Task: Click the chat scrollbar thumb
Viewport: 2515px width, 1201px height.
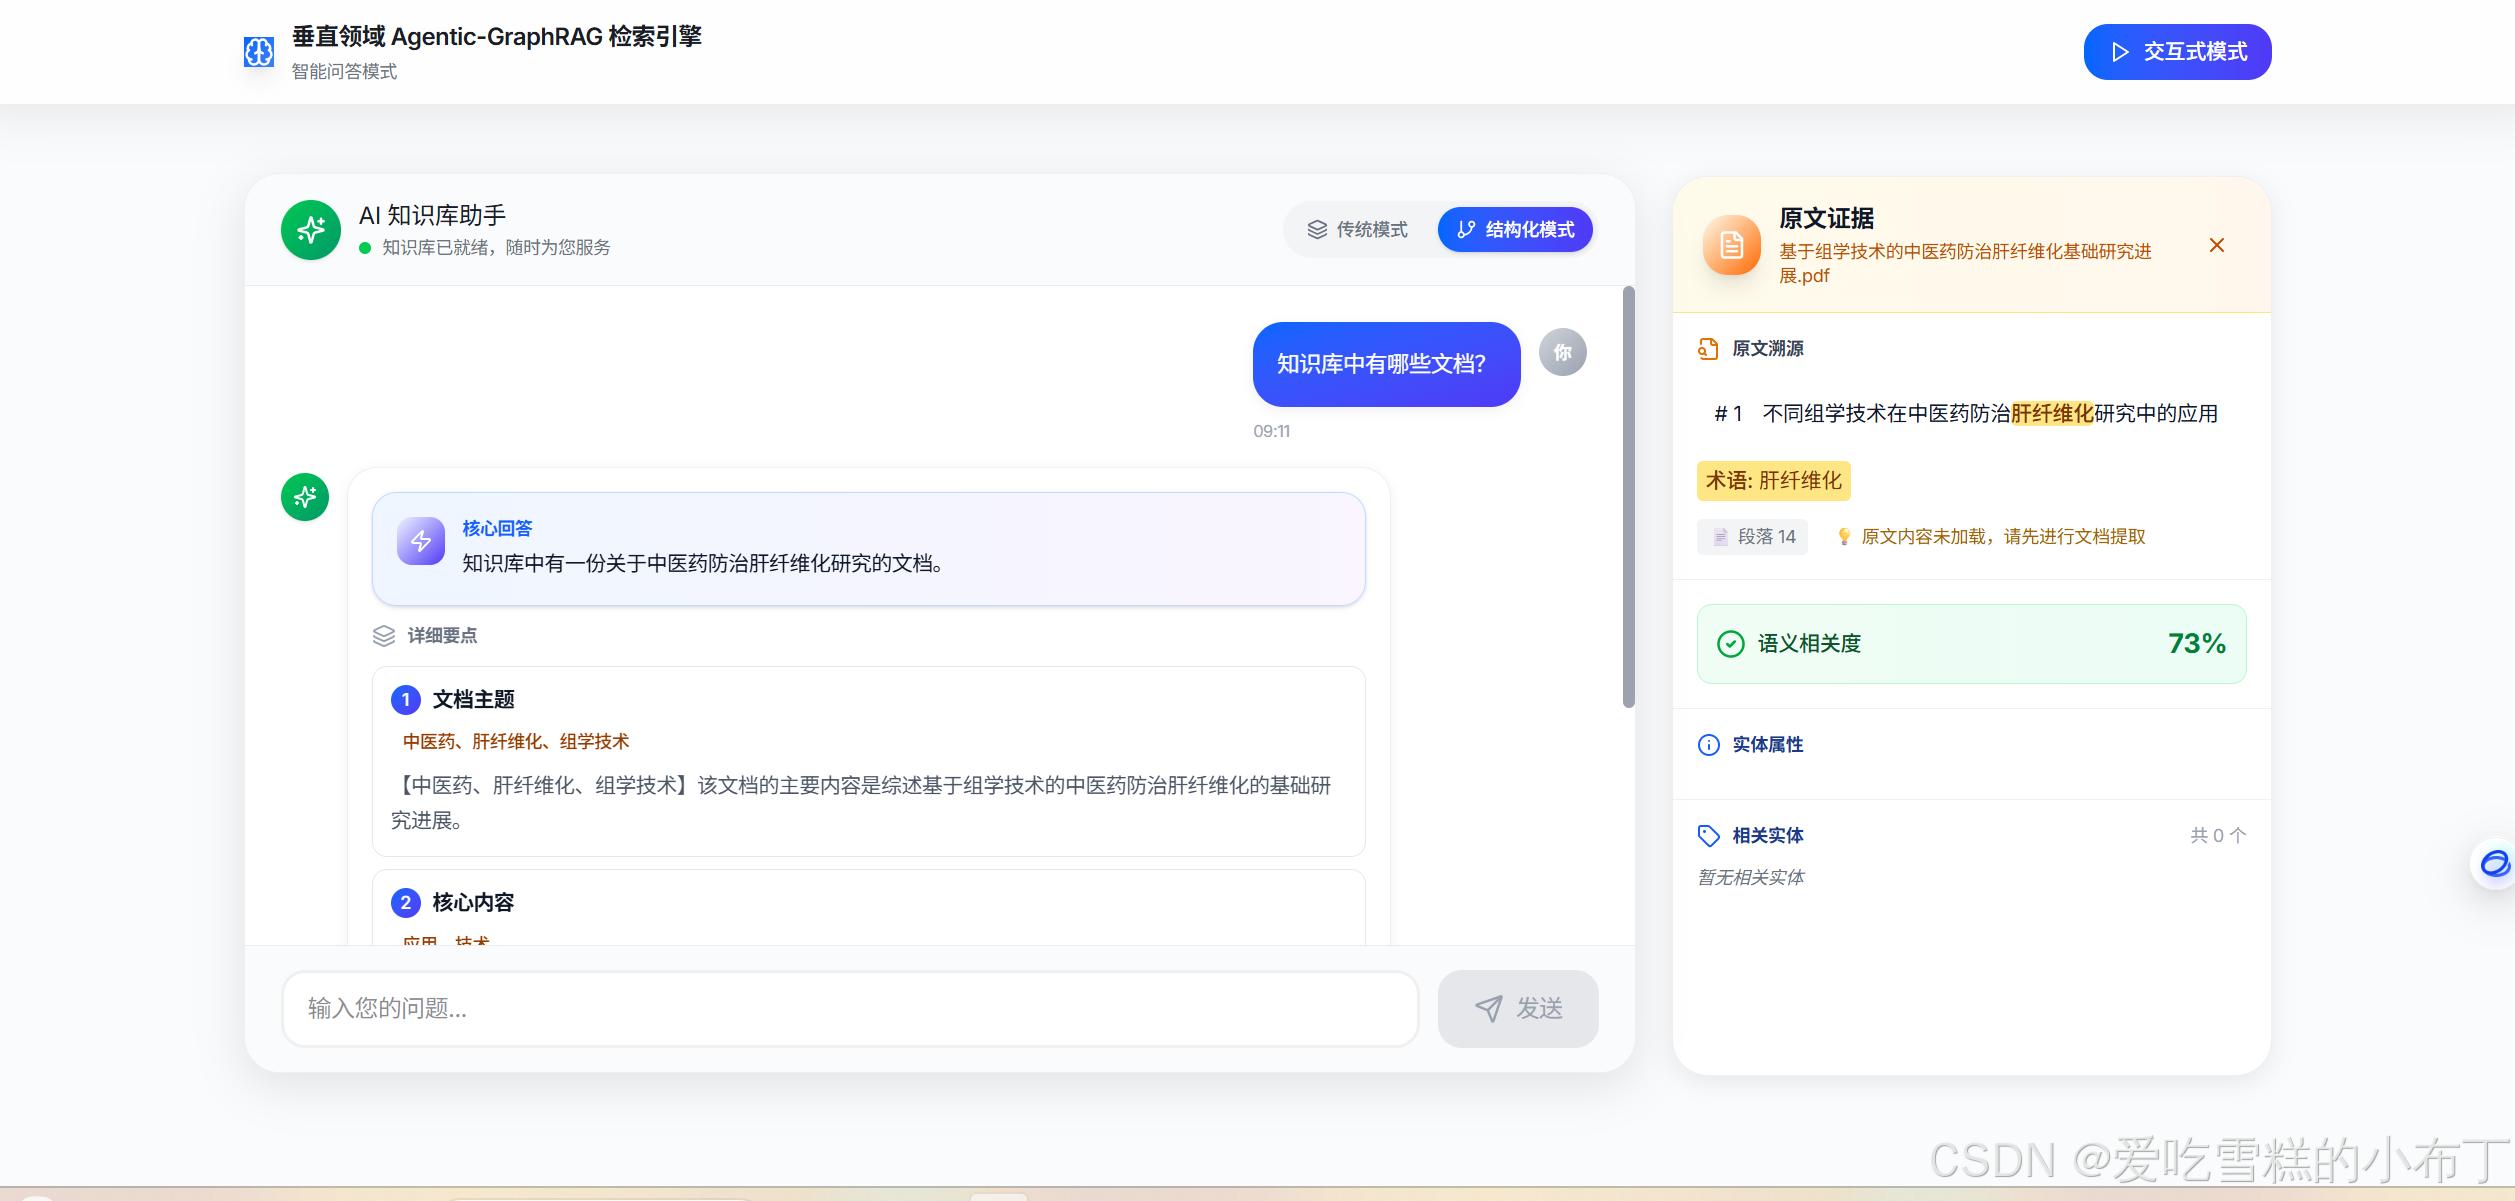Action: click(1628, 497)
